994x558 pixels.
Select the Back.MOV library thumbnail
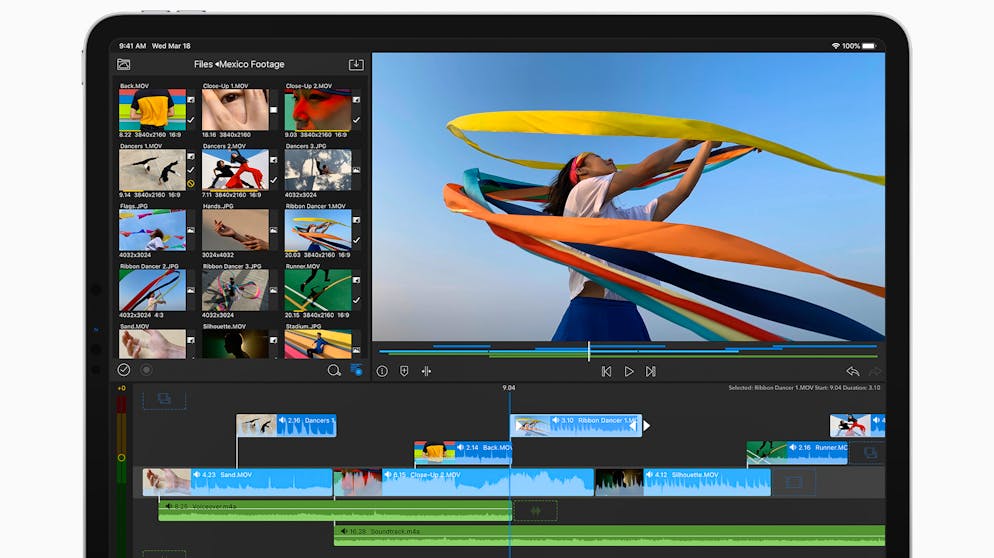[152, 110]
